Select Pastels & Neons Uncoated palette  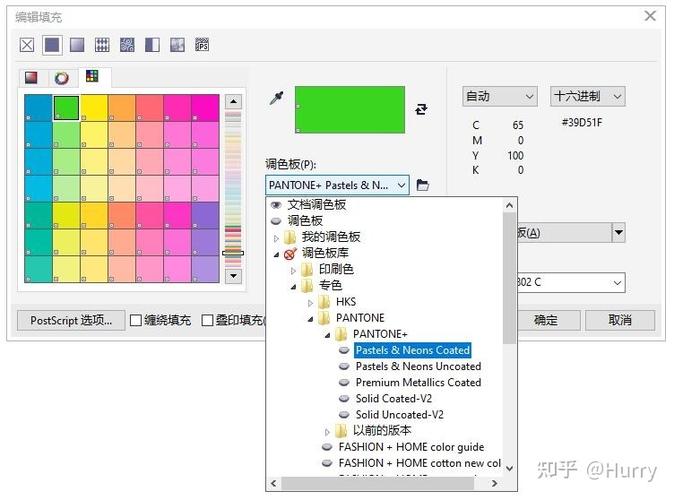[x=418, y=366]
